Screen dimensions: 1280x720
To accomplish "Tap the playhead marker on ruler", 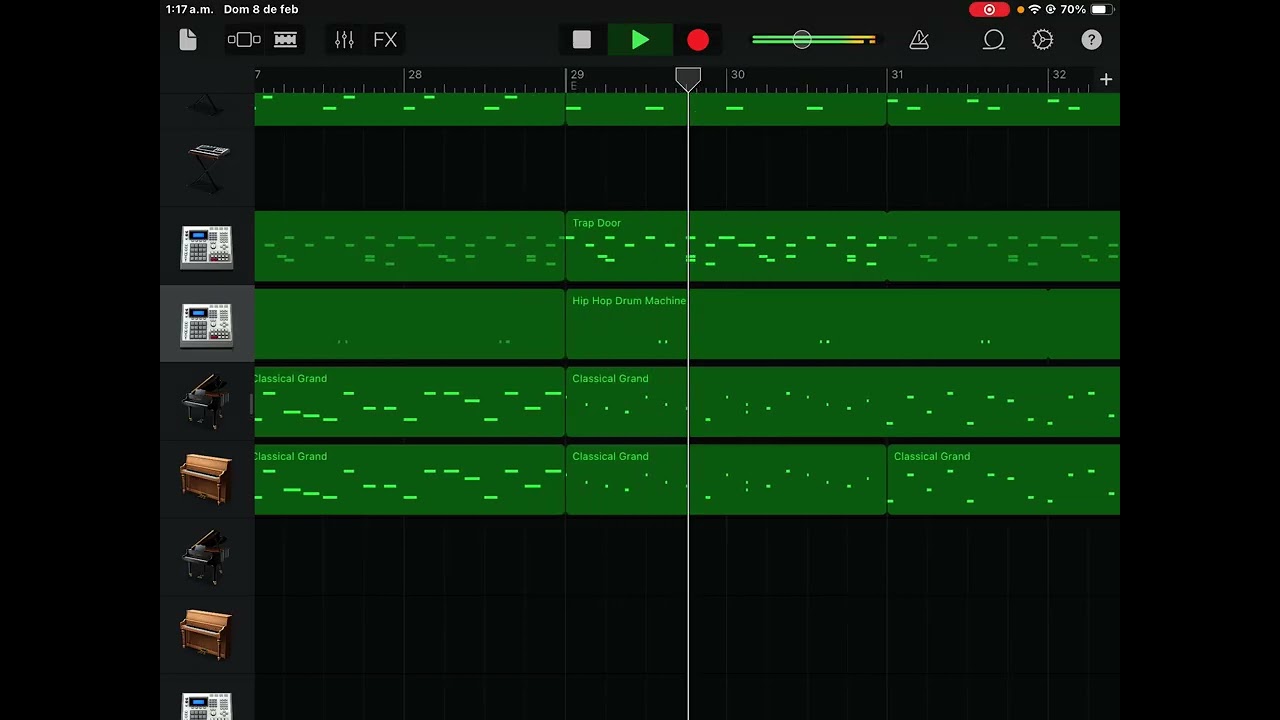I will pyautogui.click(x=688, y=79).
